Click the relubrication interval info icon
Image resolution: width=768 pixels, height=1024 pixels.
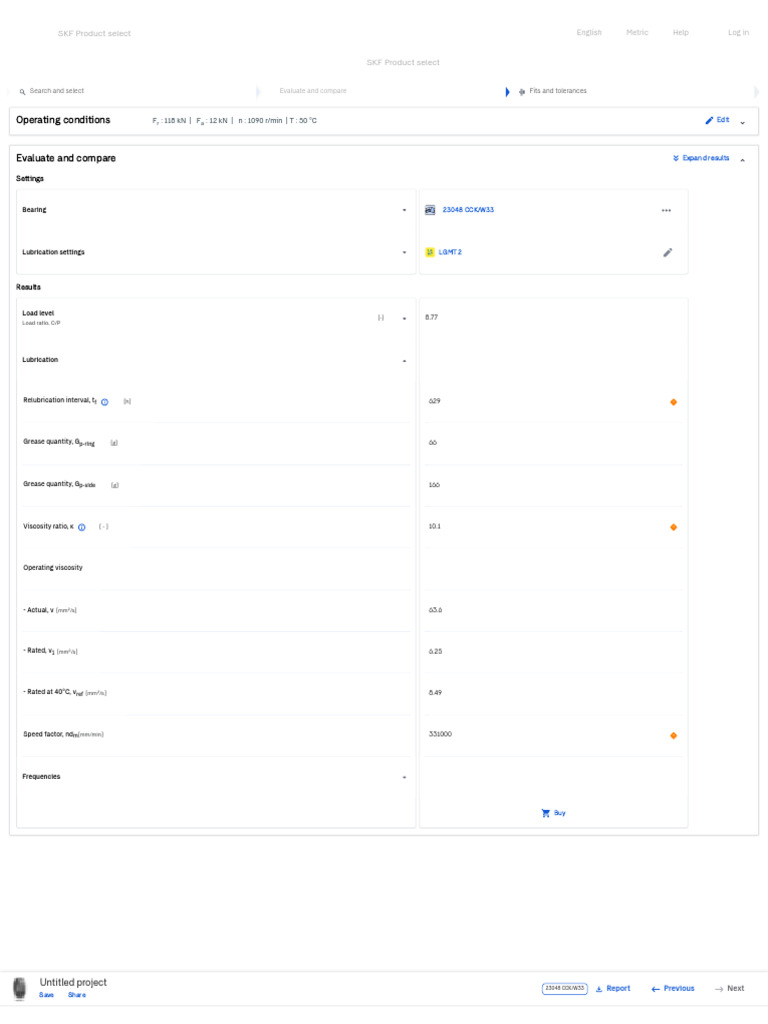click(105, 402)
